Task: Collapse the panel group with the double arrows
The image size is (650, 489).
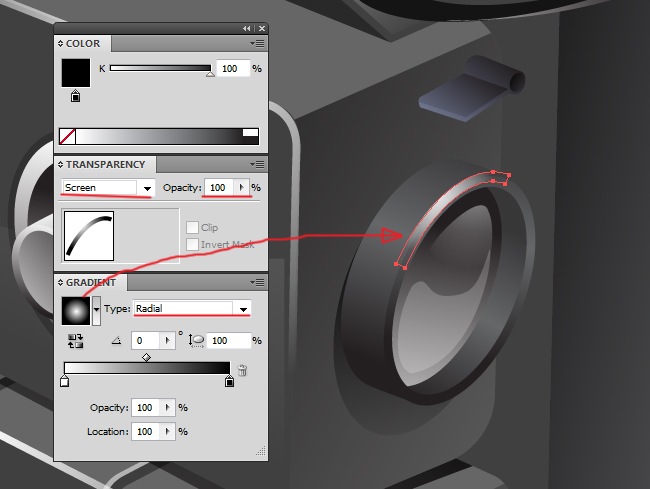Action: click(x=247, y=28)
